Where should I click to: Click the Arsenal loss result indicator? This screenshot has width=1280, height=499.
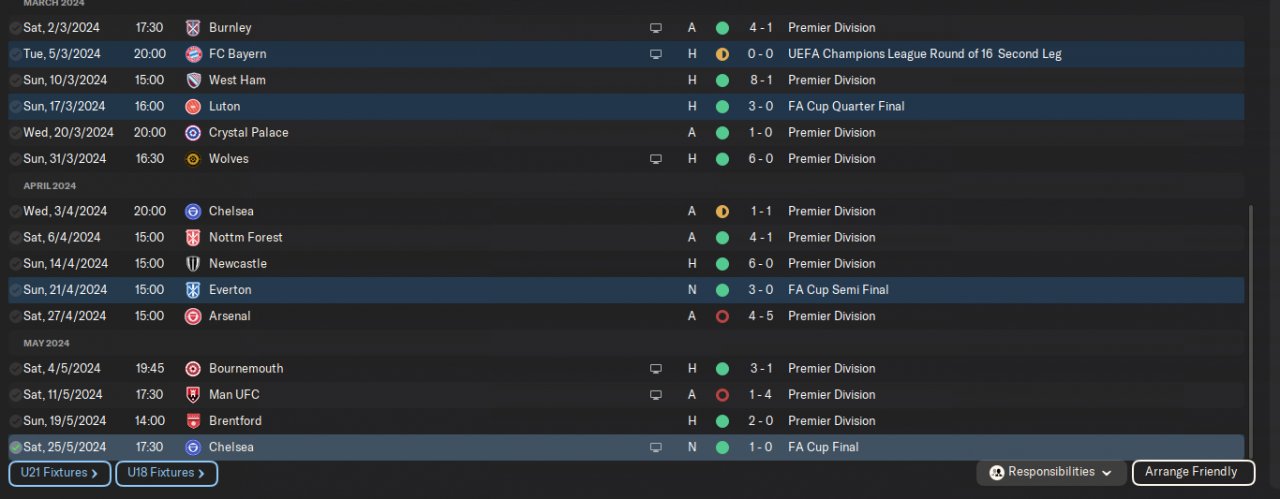coord(722,316)
